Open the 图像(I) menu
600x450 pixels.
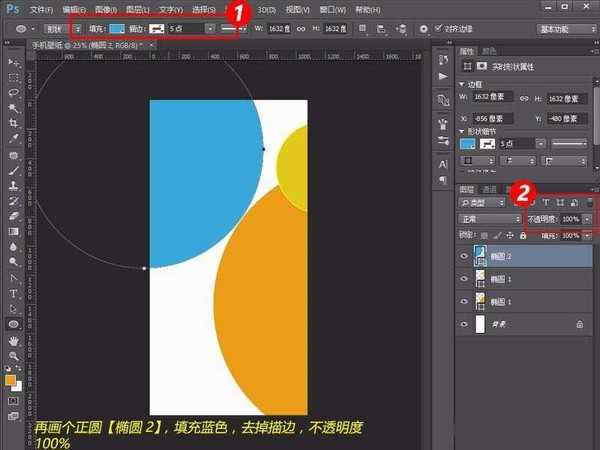click(105, 8)
